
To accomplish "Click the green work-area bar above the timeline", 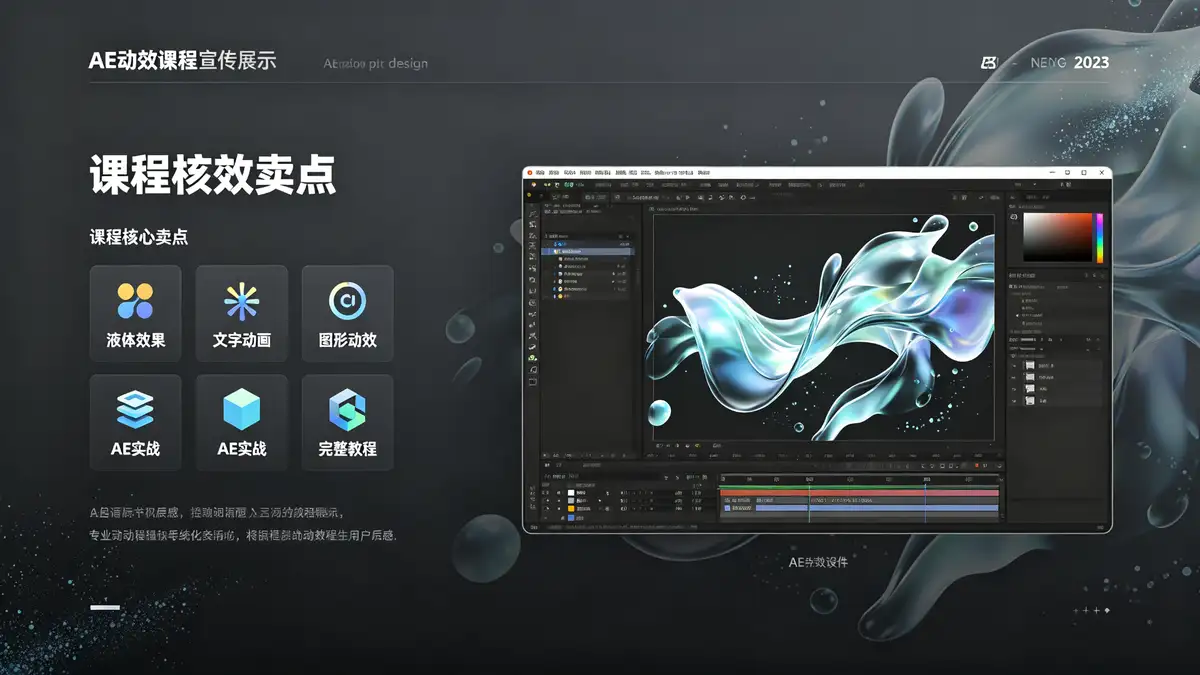I will [x=859, y=487].
